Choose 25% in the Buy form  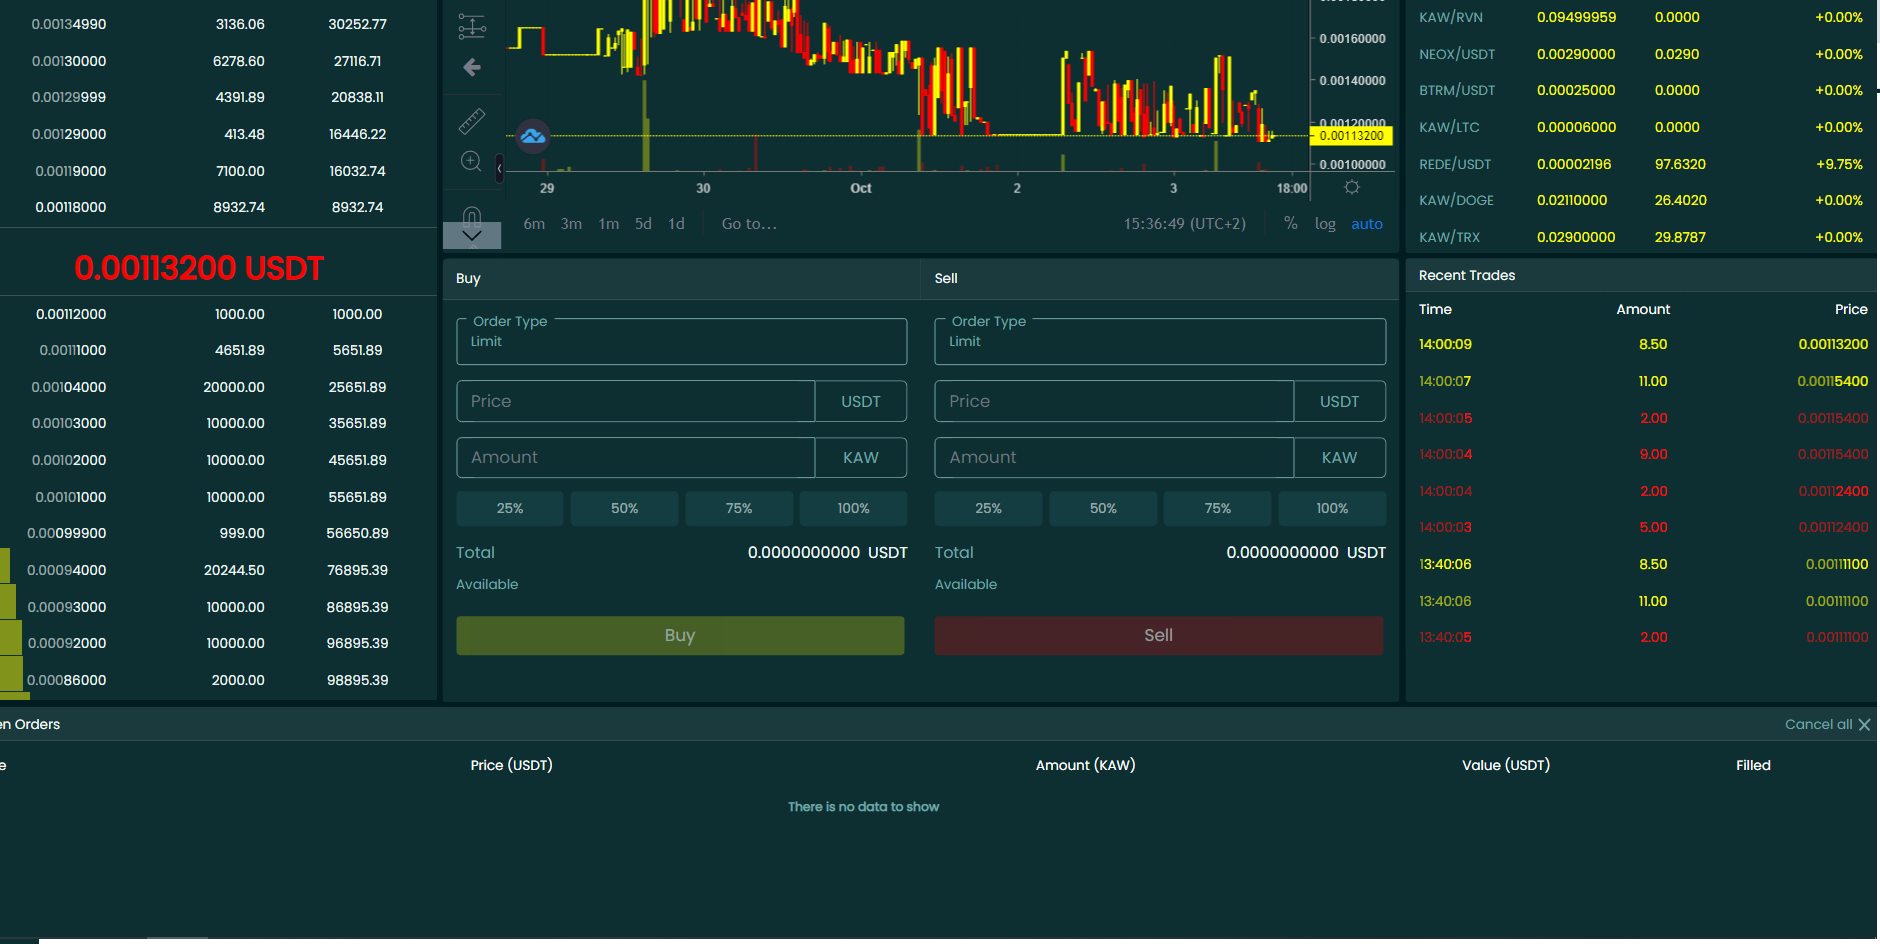click(510, 508)
